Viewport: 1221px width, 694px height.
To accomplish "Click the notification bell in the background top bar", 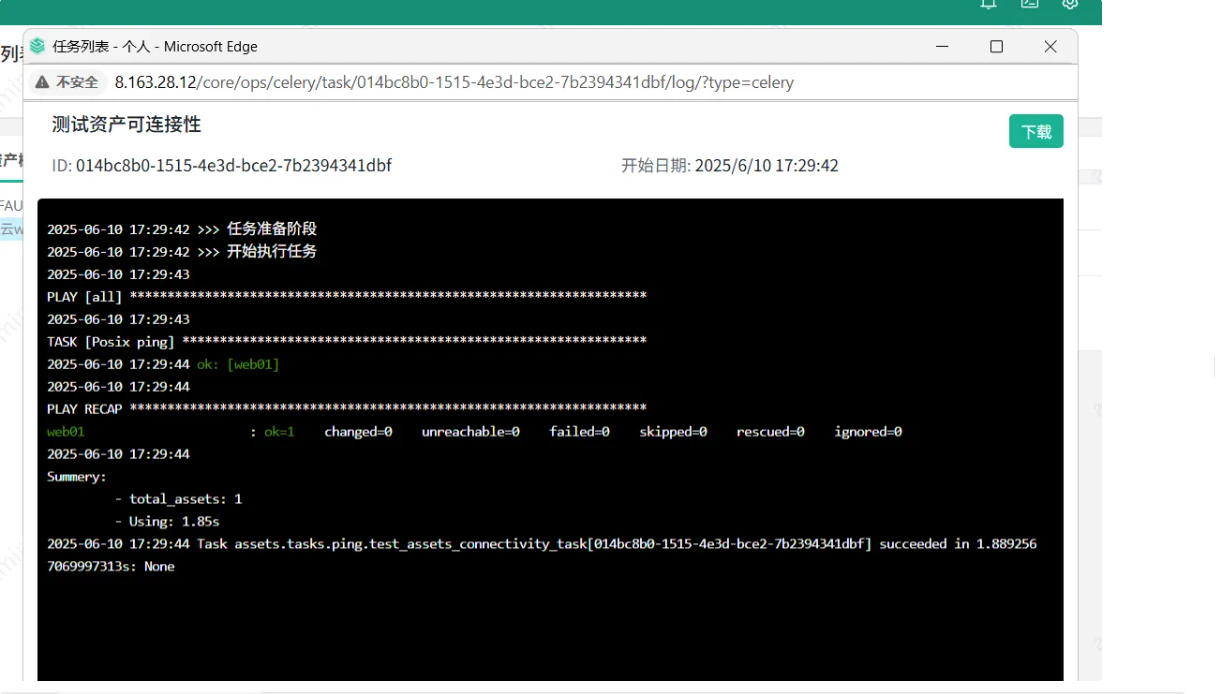I will (x=988, y=4).
